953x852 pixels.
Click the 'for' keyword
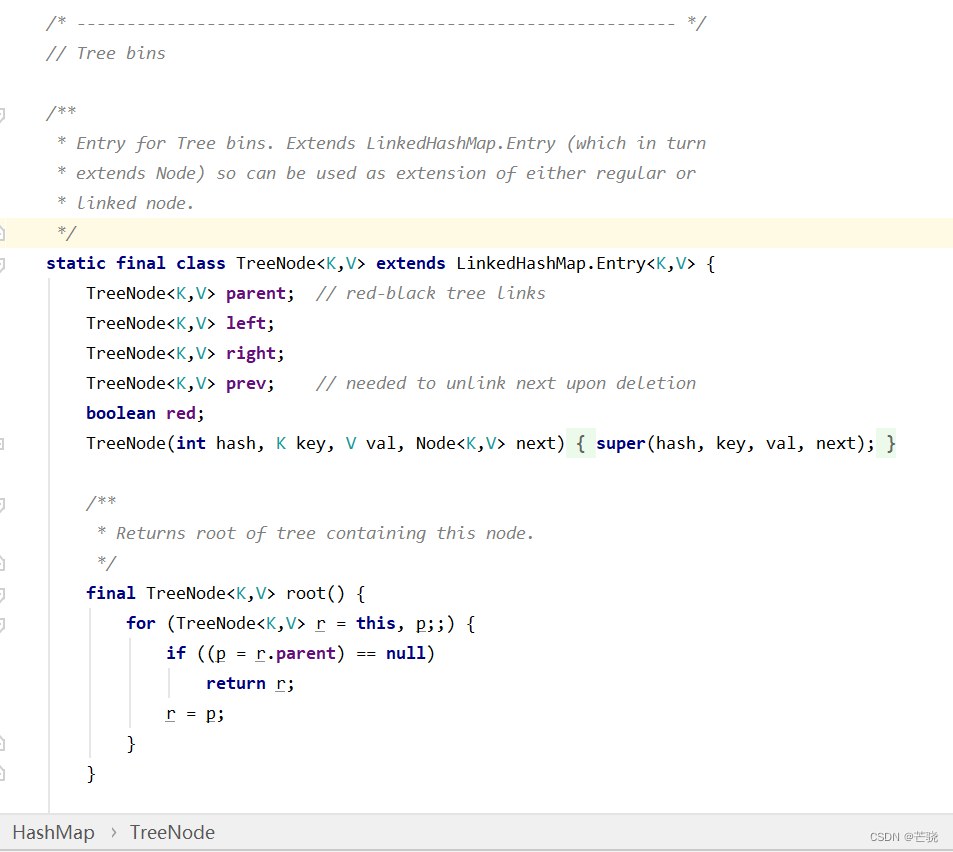pos(141,624)
